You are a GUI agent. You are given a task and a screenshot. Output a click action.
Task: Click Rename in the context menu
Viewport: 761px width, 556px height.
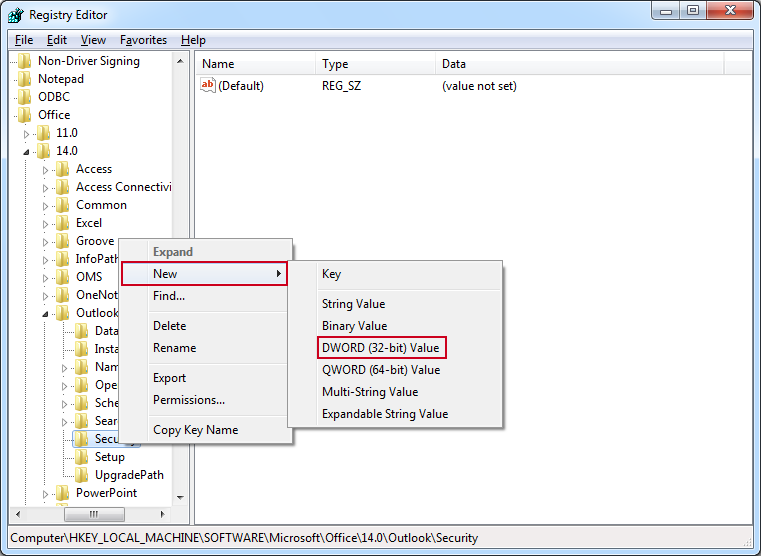pyautogui.click(x=174, y=348)
